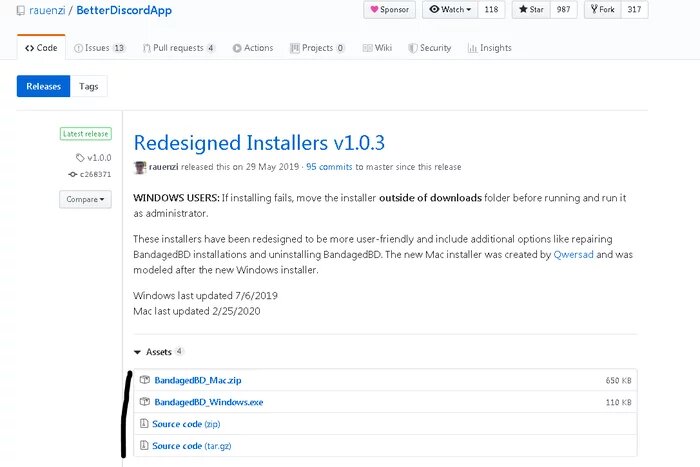Open the Compare dropdown
Image resolution: width=700 pixels, height=467 pixels.
coord(85,199)
